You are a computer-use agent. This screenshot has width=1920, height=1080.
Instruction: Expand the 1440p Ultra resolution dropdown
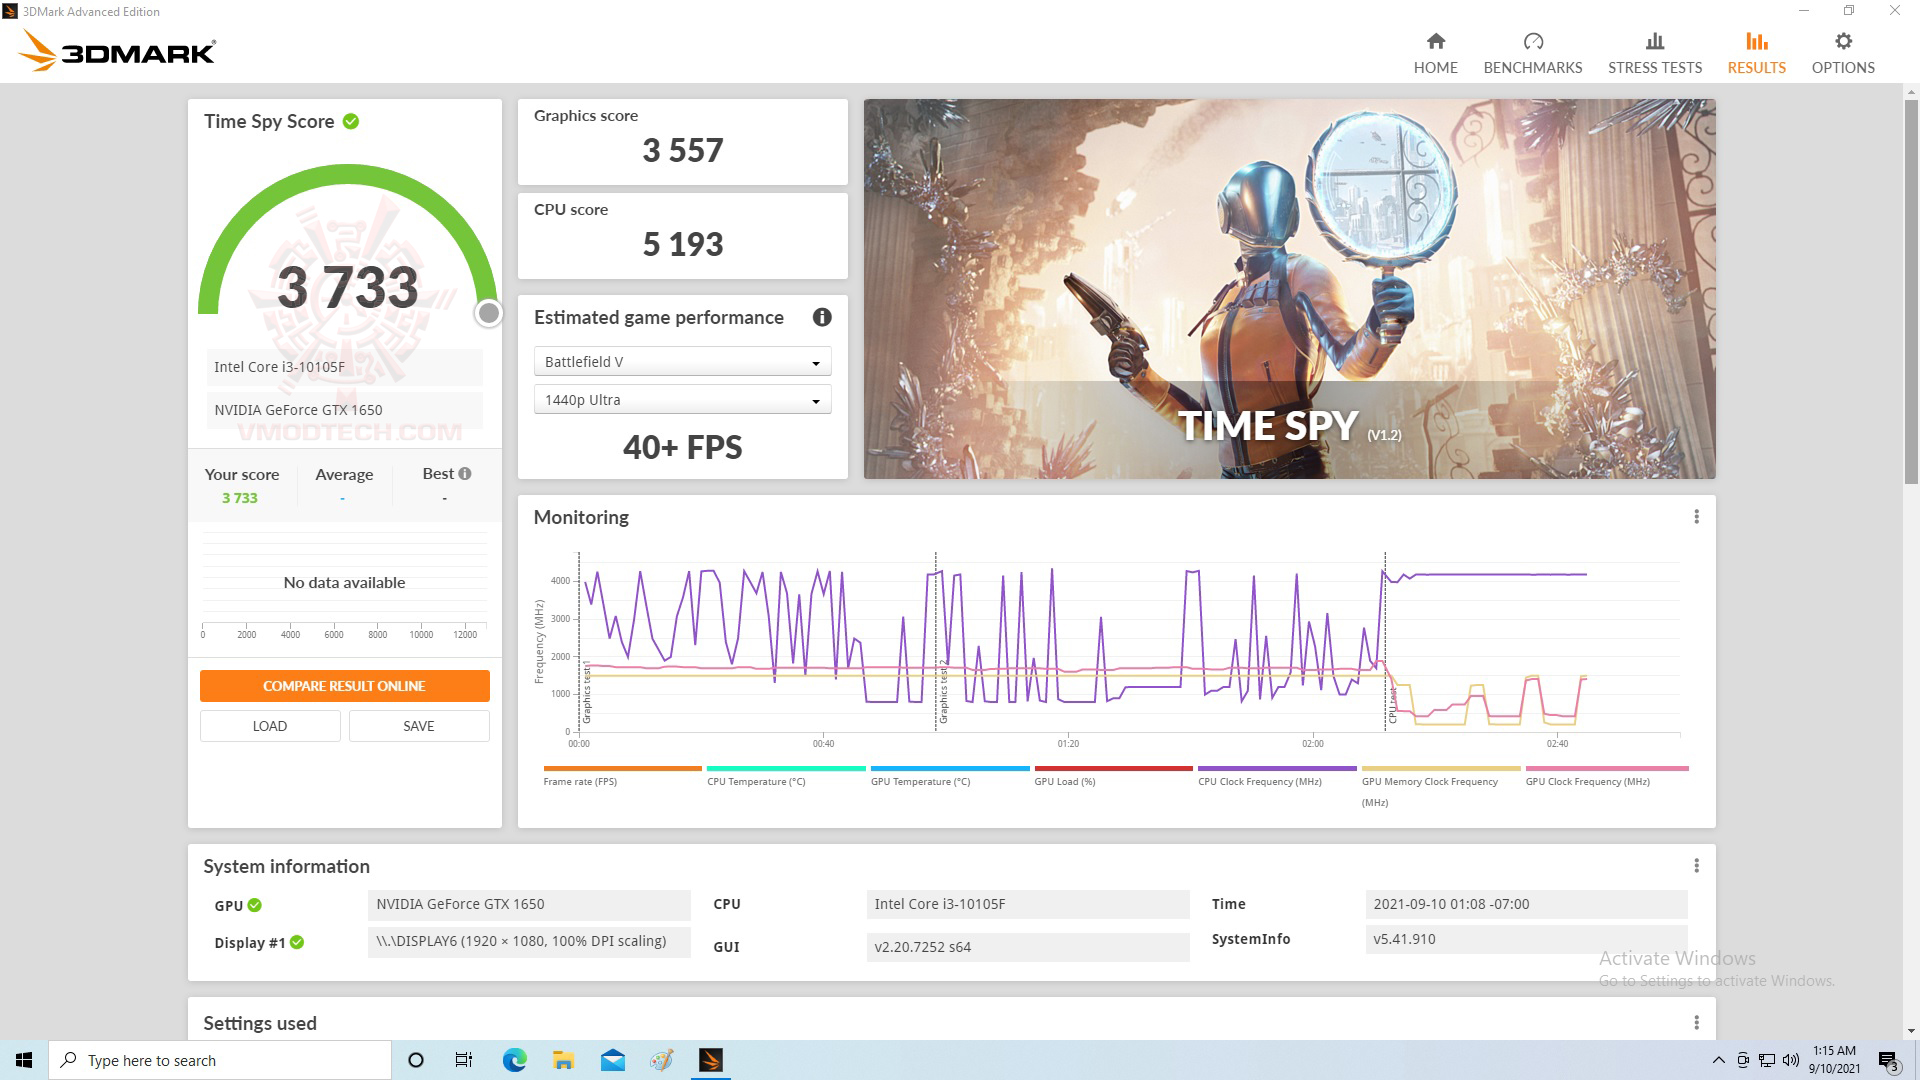(682, 400)
